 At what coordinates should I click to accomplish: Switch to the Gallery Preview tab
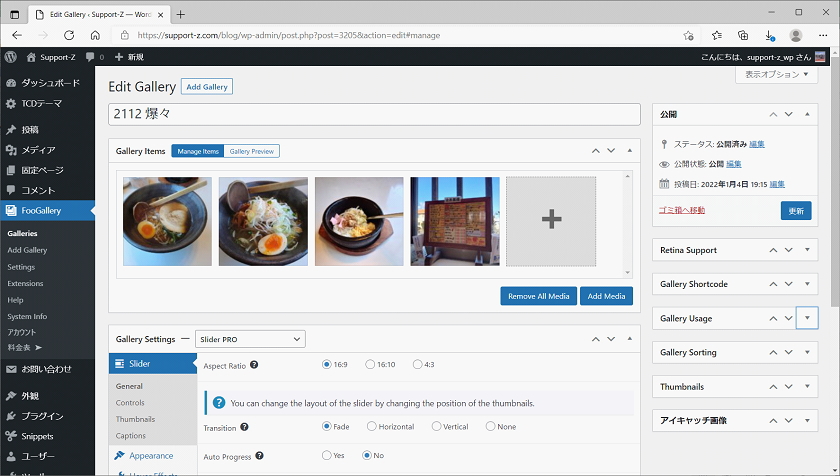click(x=251, y=151)
